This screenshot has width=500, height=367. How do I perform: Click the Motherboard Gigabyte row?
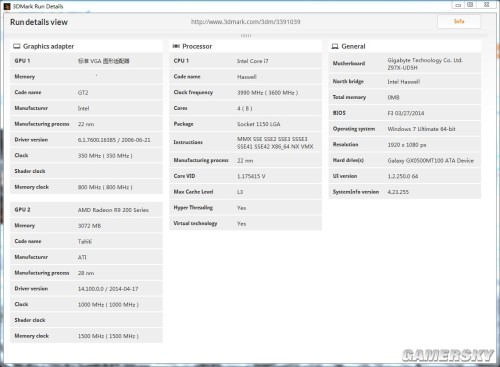pyautogui.click(x=405, y=63)
